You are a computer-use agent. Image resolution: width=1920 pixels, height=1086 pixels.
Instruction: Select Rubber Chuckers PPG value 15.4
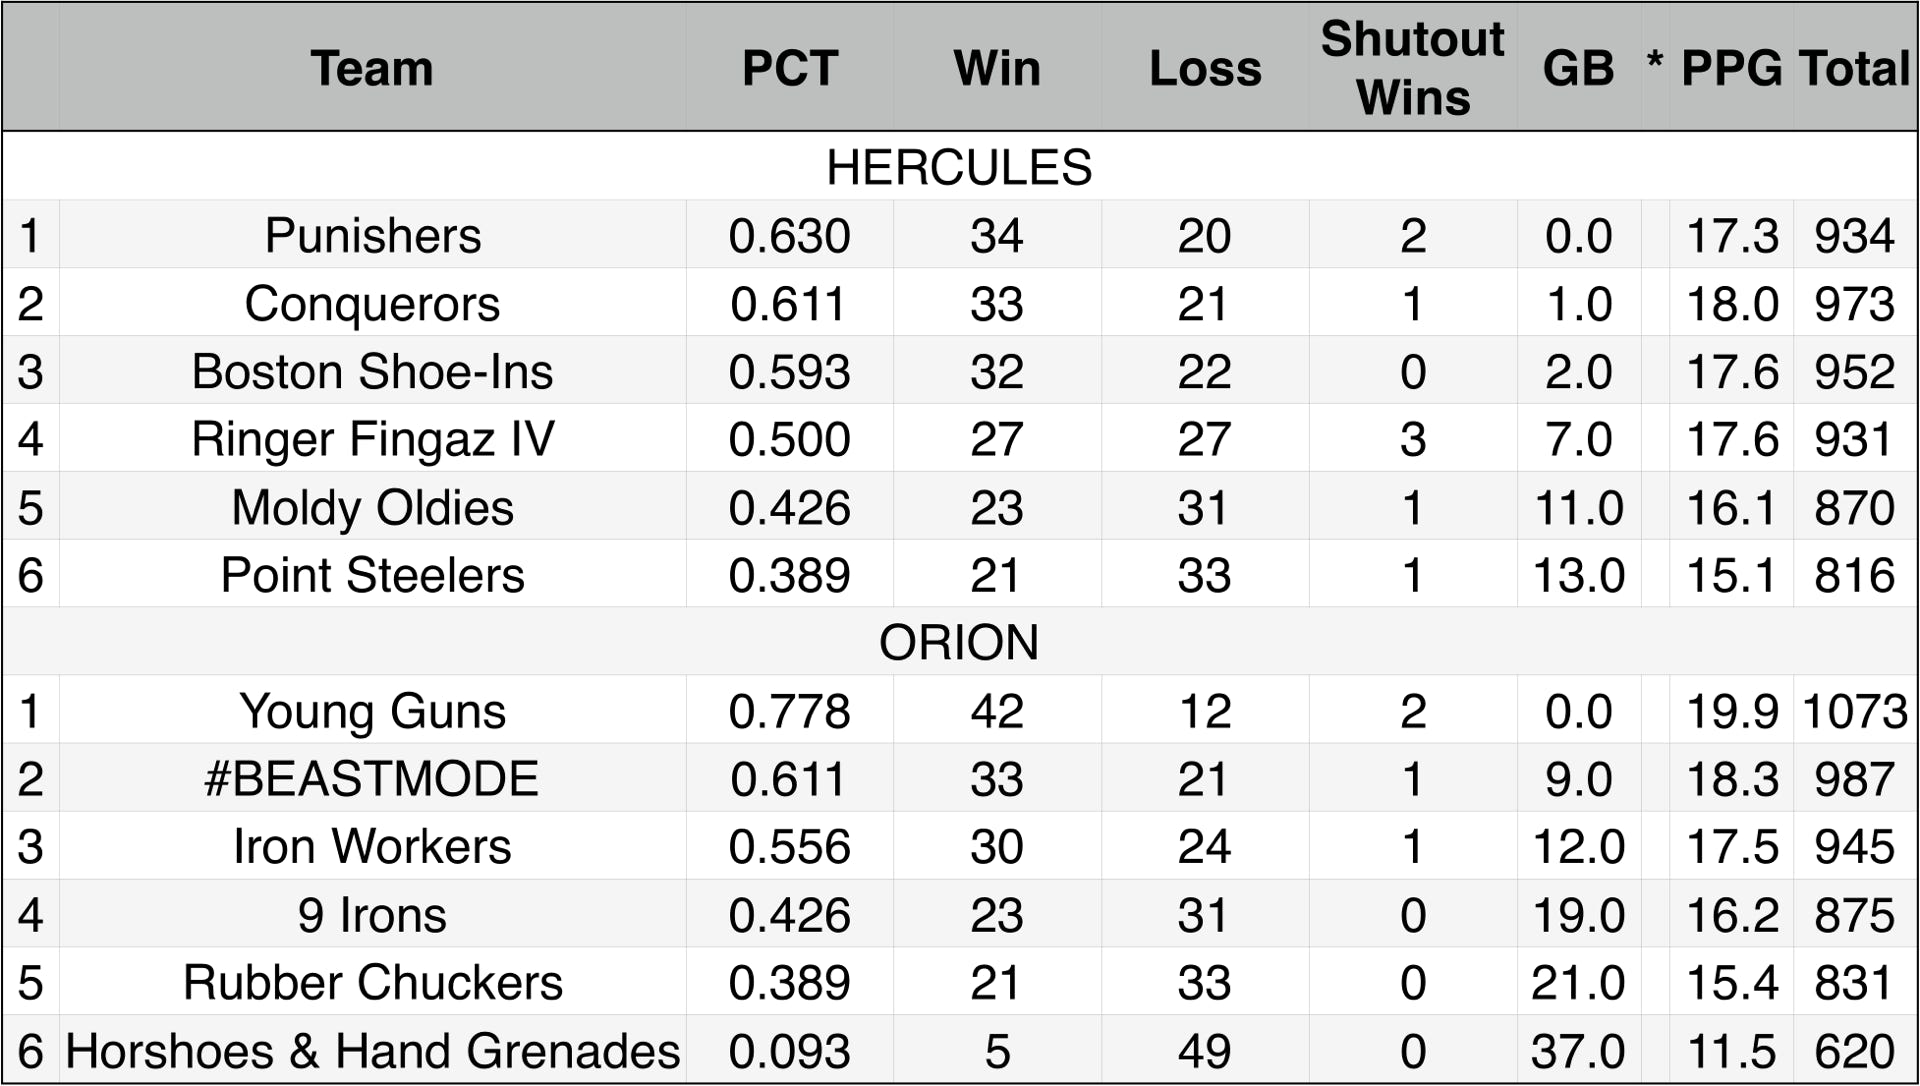pyautogui.click(x=1731, y=983)
